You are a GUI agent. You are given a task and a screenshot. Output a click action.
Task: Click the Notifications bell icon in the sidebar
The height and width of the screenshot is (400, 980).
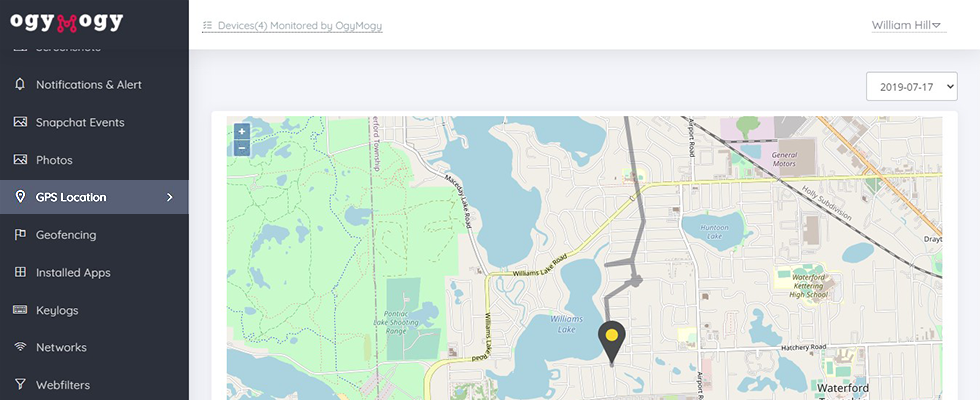[20, 84]
